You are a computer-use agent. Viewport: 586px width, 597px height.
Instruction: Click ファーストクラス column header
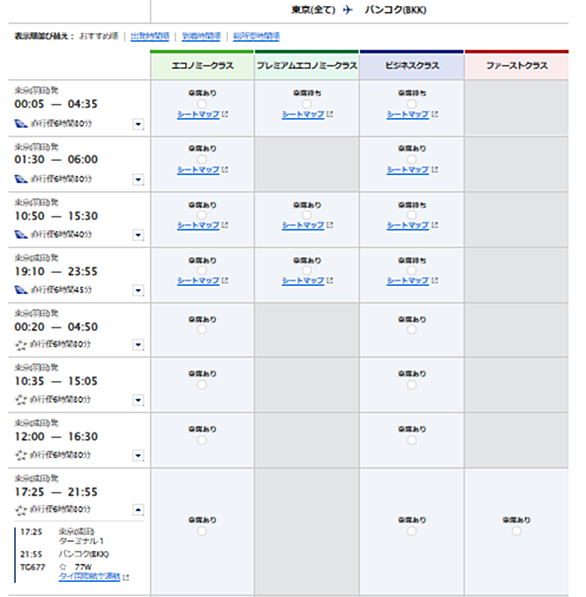click(517, 65)
